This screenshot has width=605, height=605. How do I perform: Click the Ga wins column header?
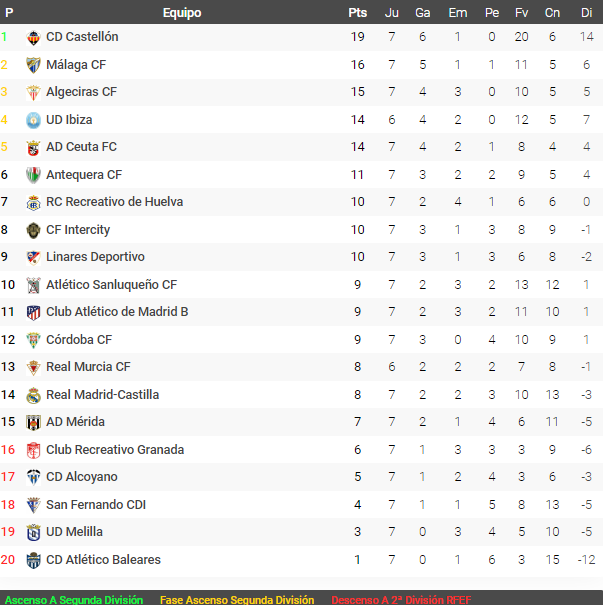point(422,13)
